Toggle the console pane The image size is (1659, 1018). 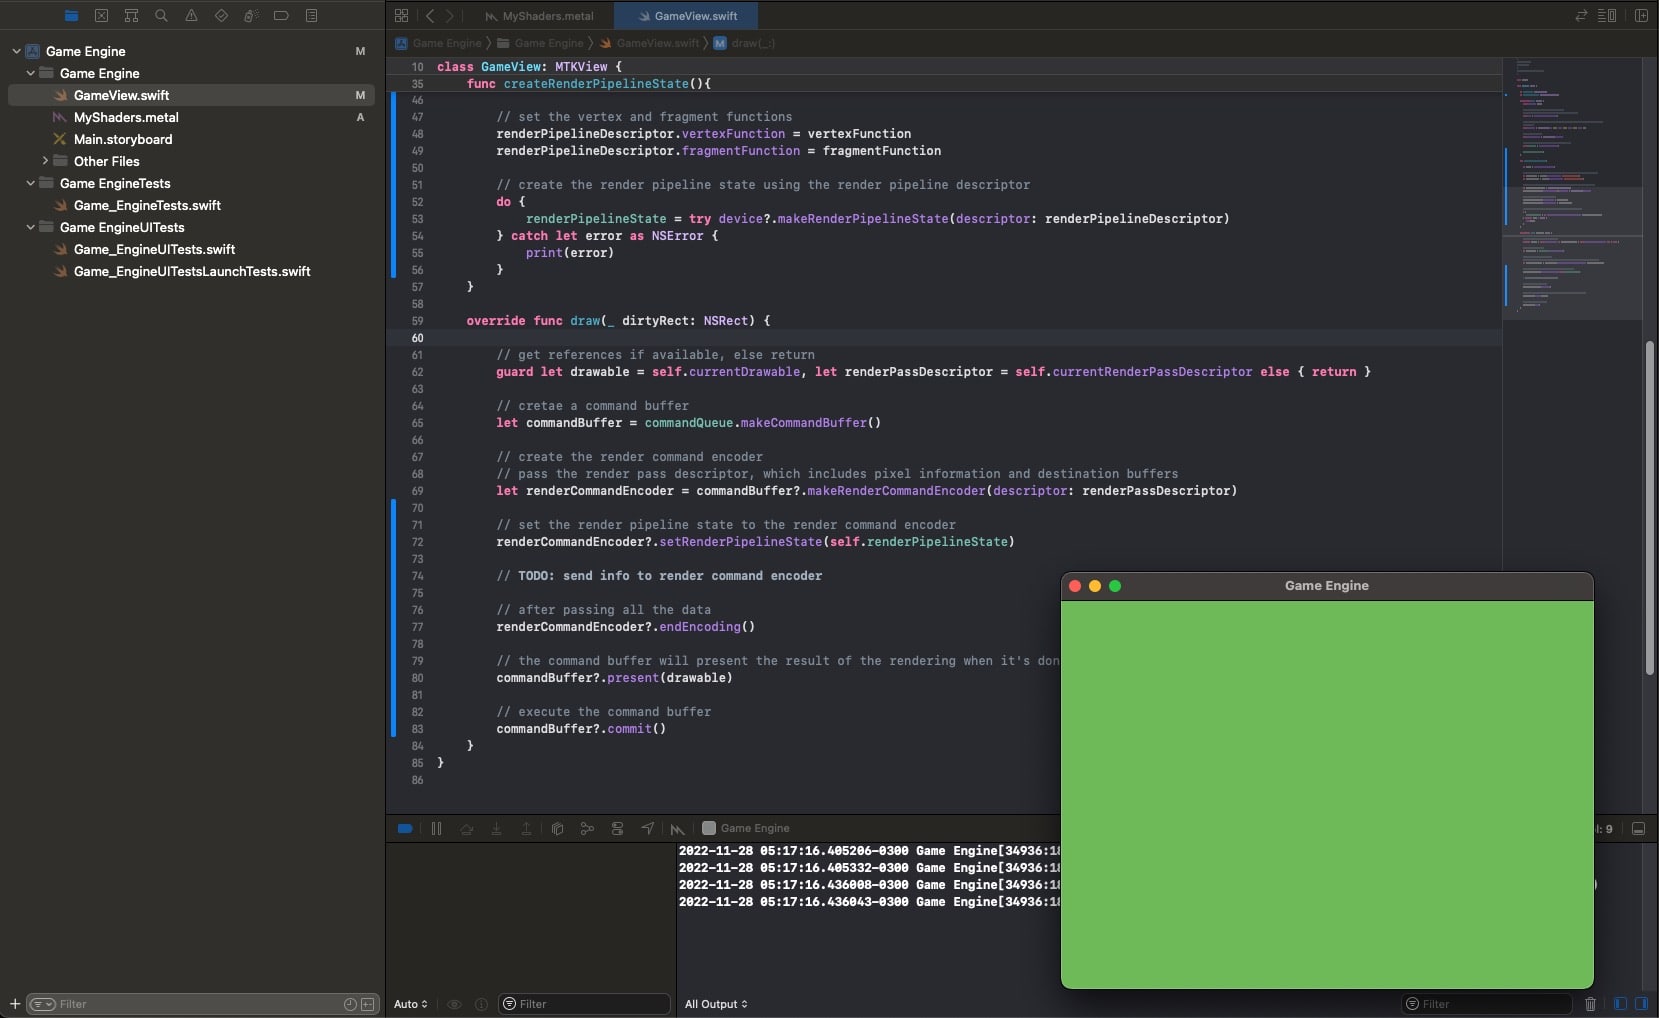tap(1641, 1004)
